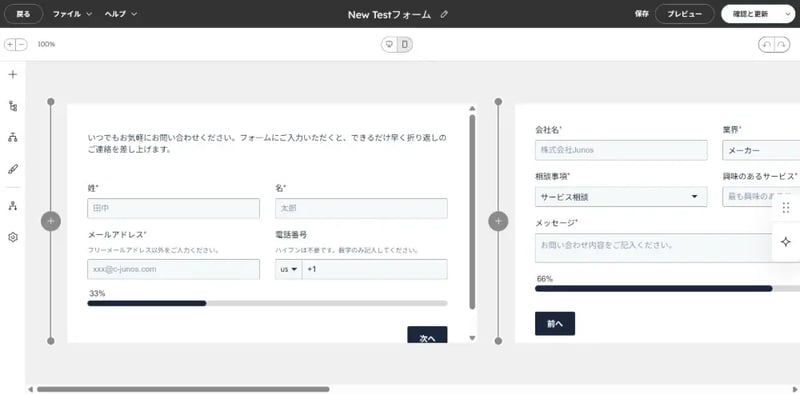Image resolution: width=800 pixels, height=394 pixels.
Task: Click the 名 input field
Action: (361, 208)
